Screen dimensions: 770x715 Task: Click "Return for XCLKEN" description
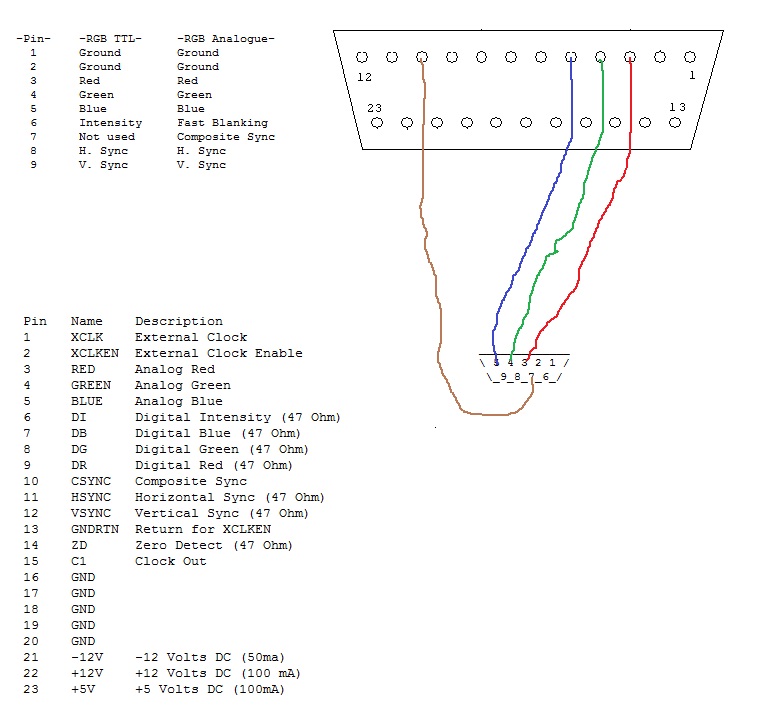pos(203,529)
